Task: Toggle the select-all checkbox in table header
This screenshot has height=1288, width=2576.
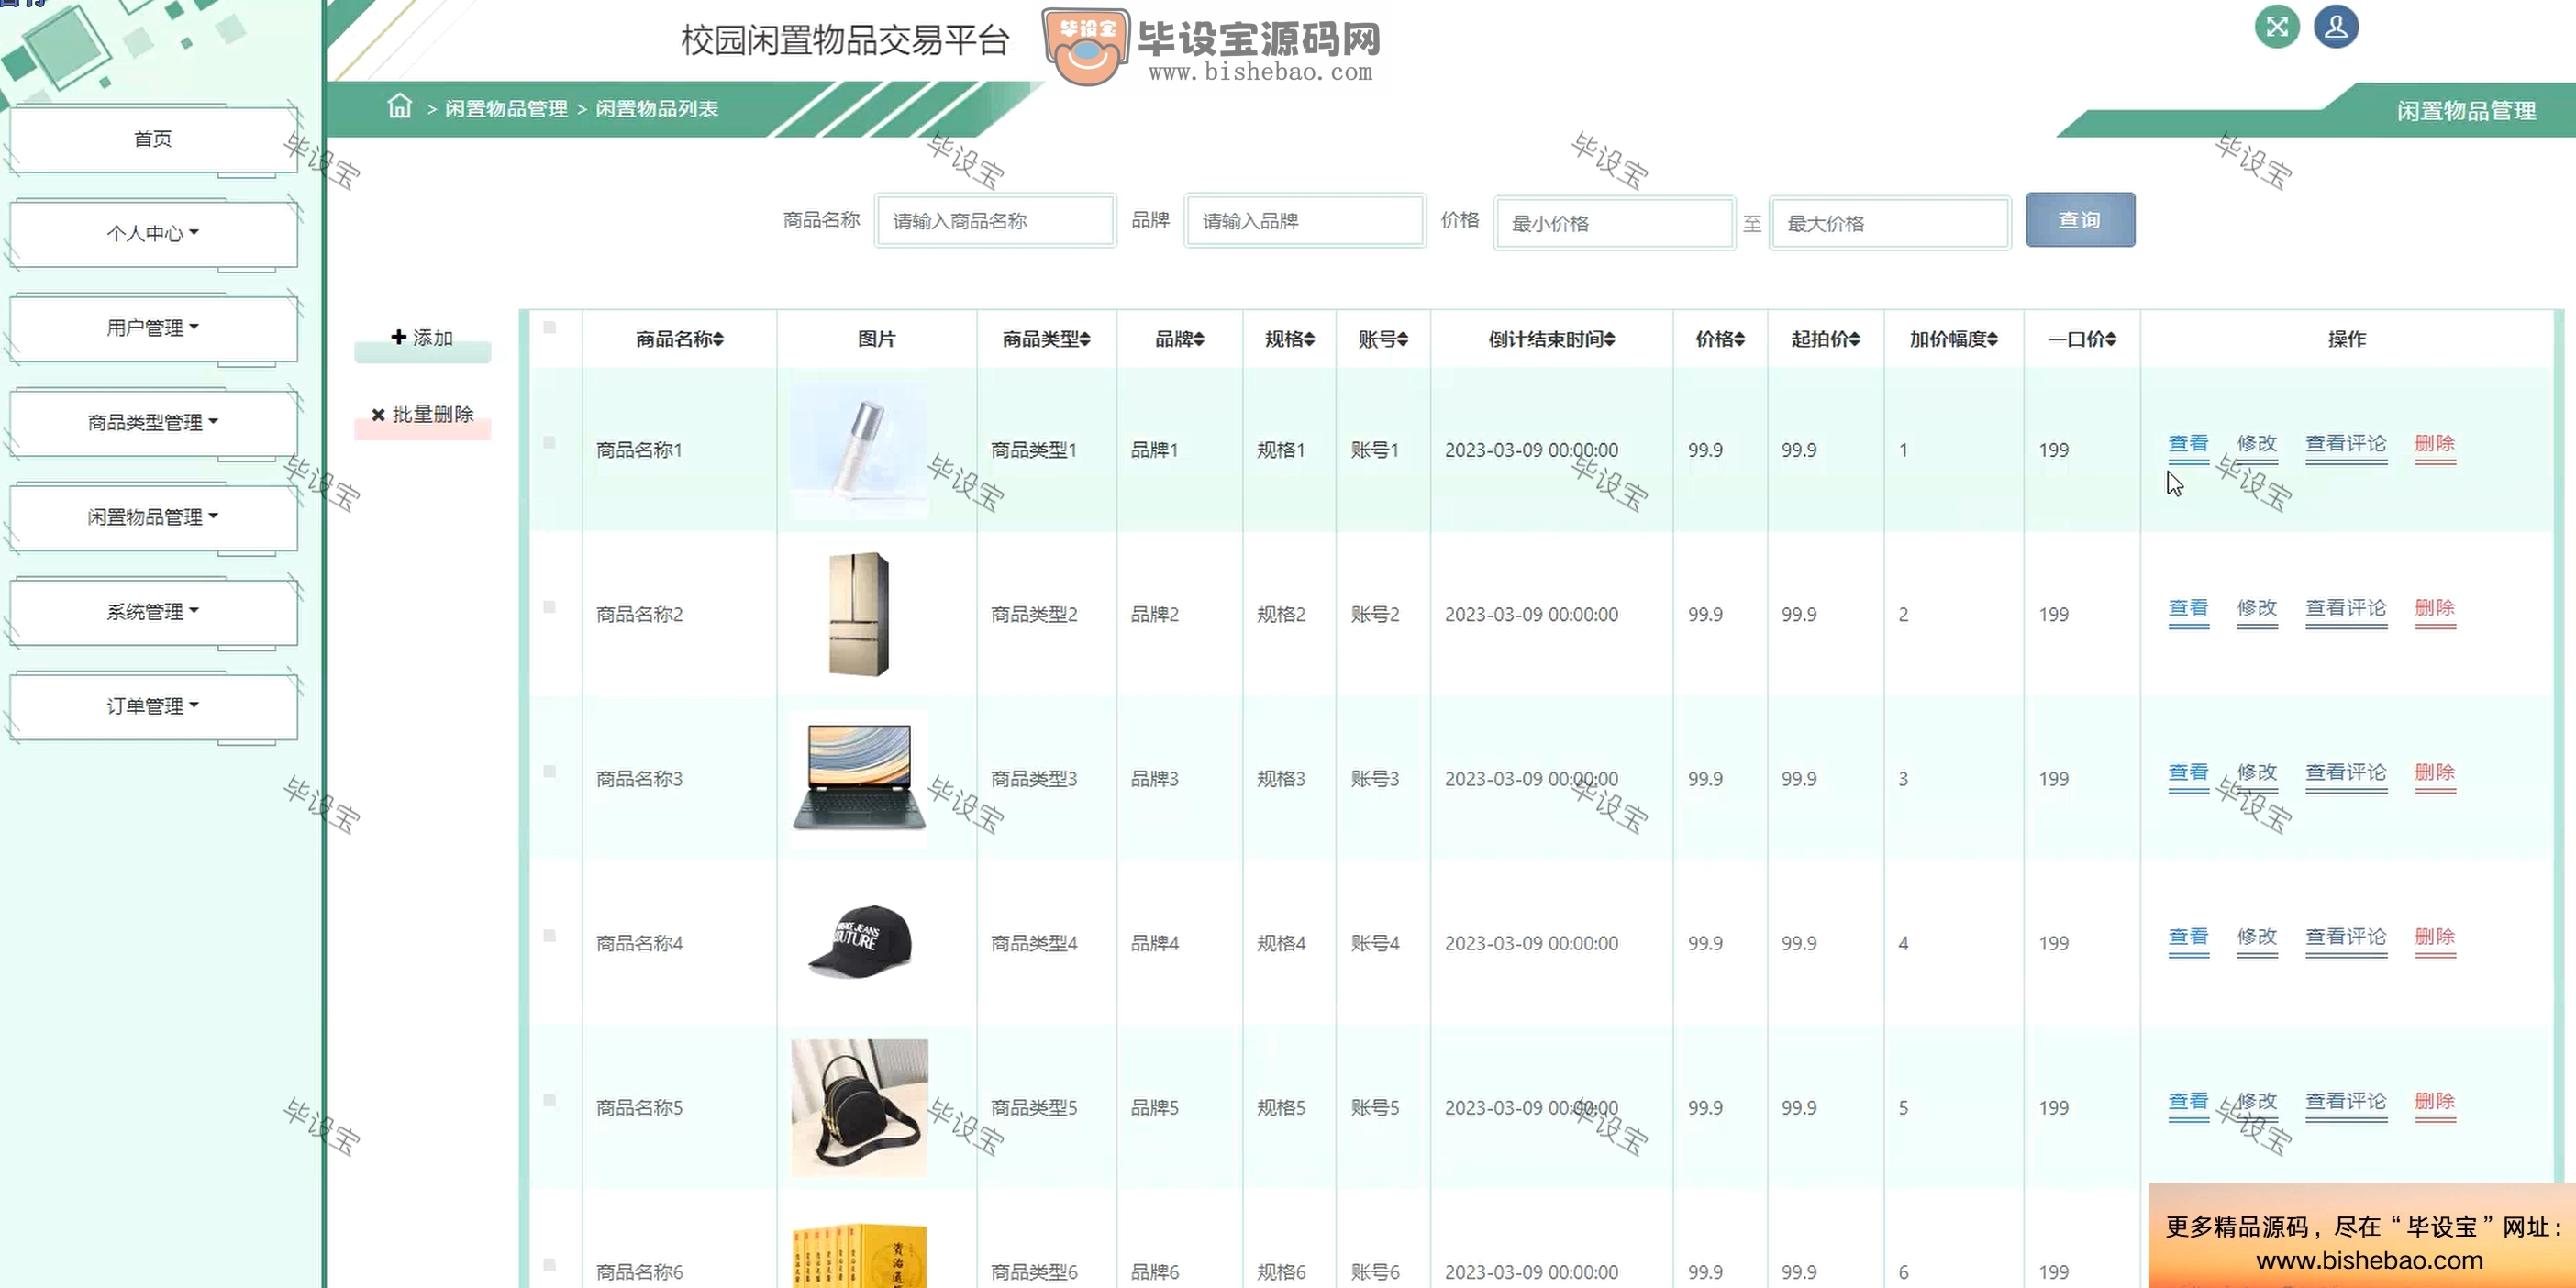Action: click(x=549, y=327)
